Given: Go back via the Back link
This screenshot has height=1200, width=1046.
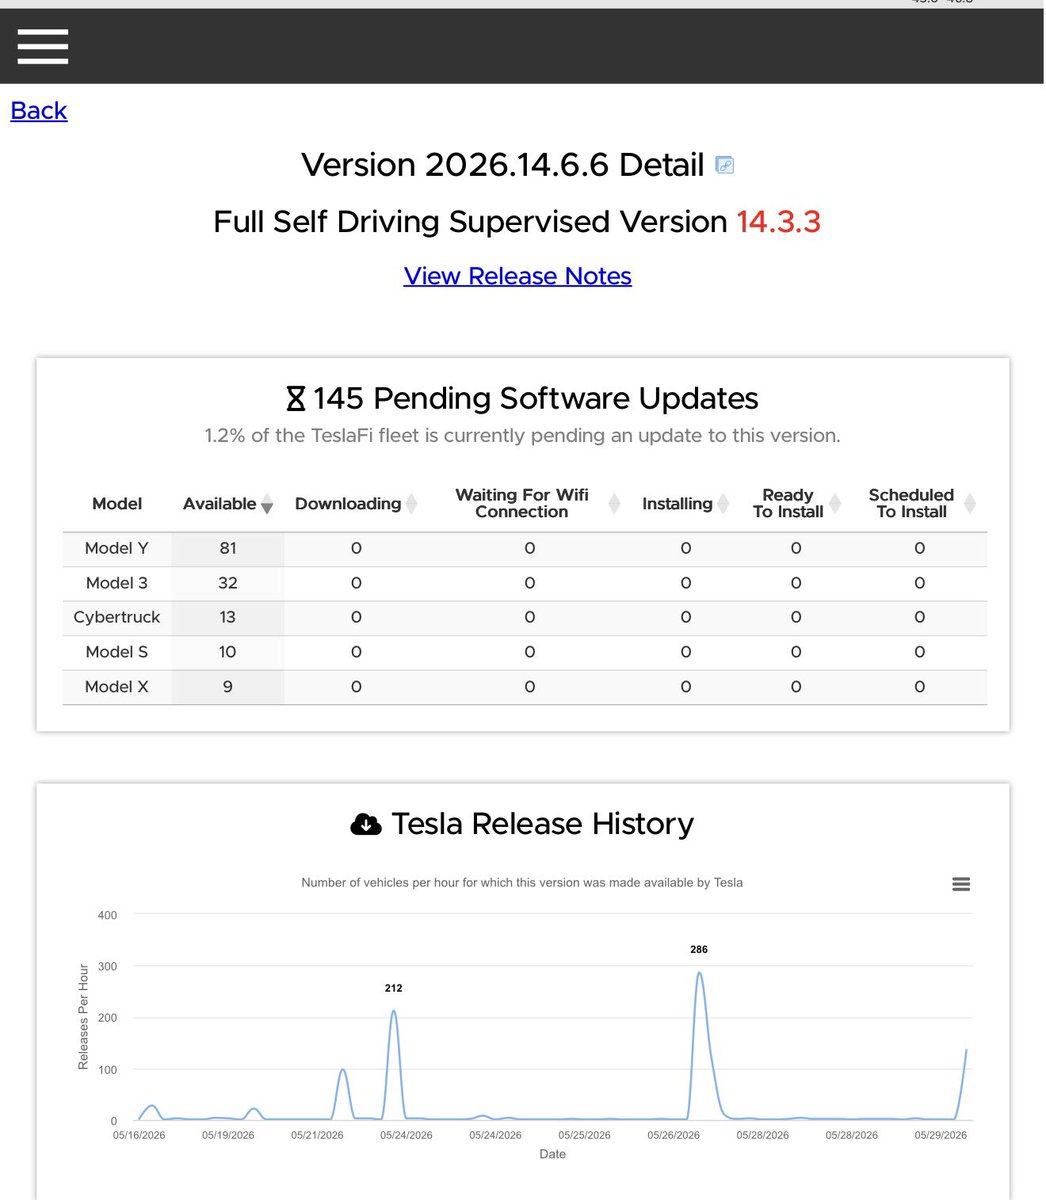Looking at the screenshot, I should point(39,110).
